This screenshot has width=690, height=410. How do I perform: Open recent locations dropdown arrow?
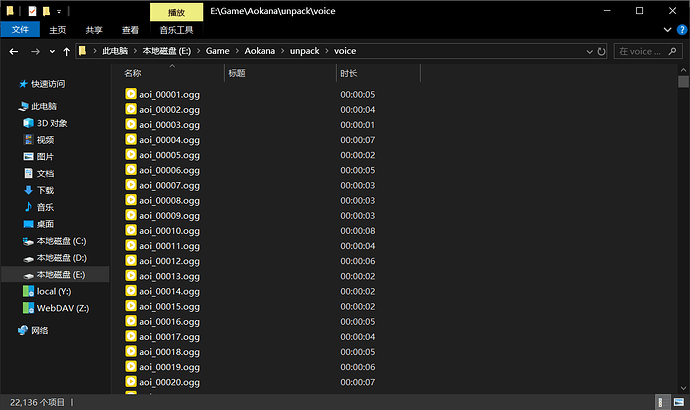click(x=51, y=51)
